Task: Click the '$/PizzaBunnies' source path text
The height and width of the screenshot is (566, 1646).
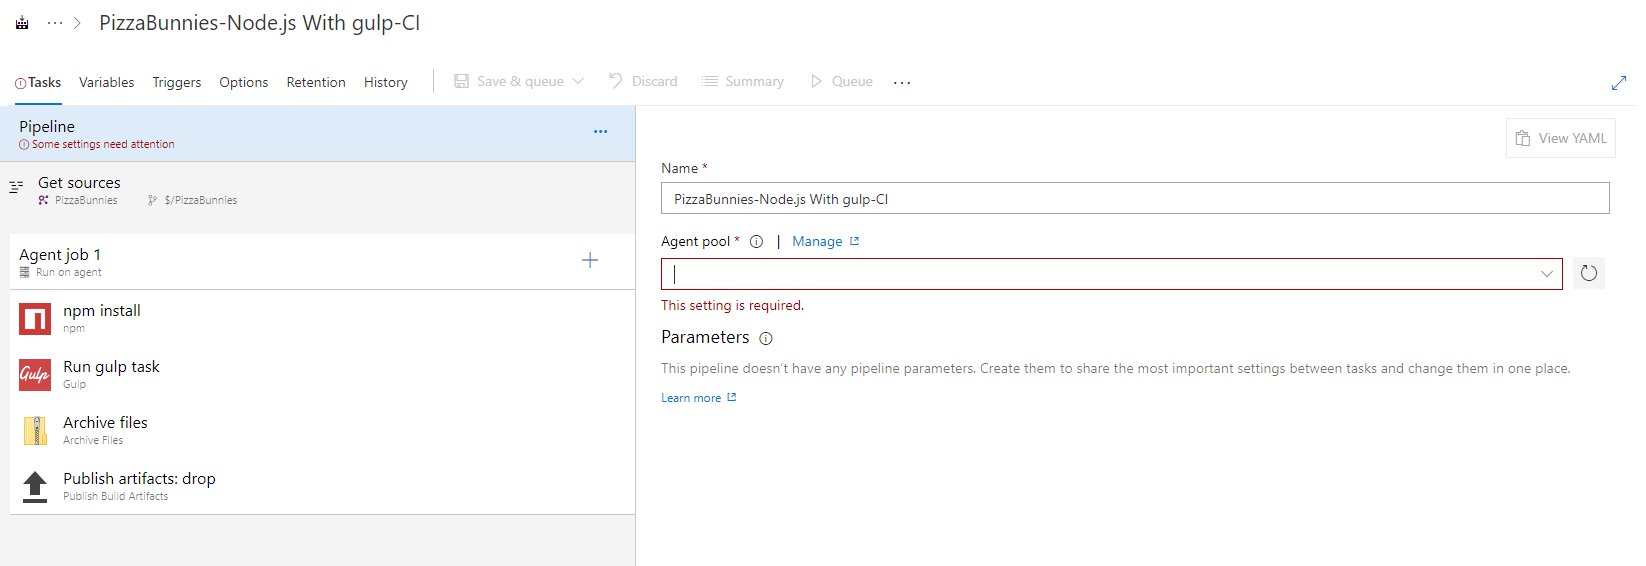Action: pyautogui.click(x=201, y=200)
